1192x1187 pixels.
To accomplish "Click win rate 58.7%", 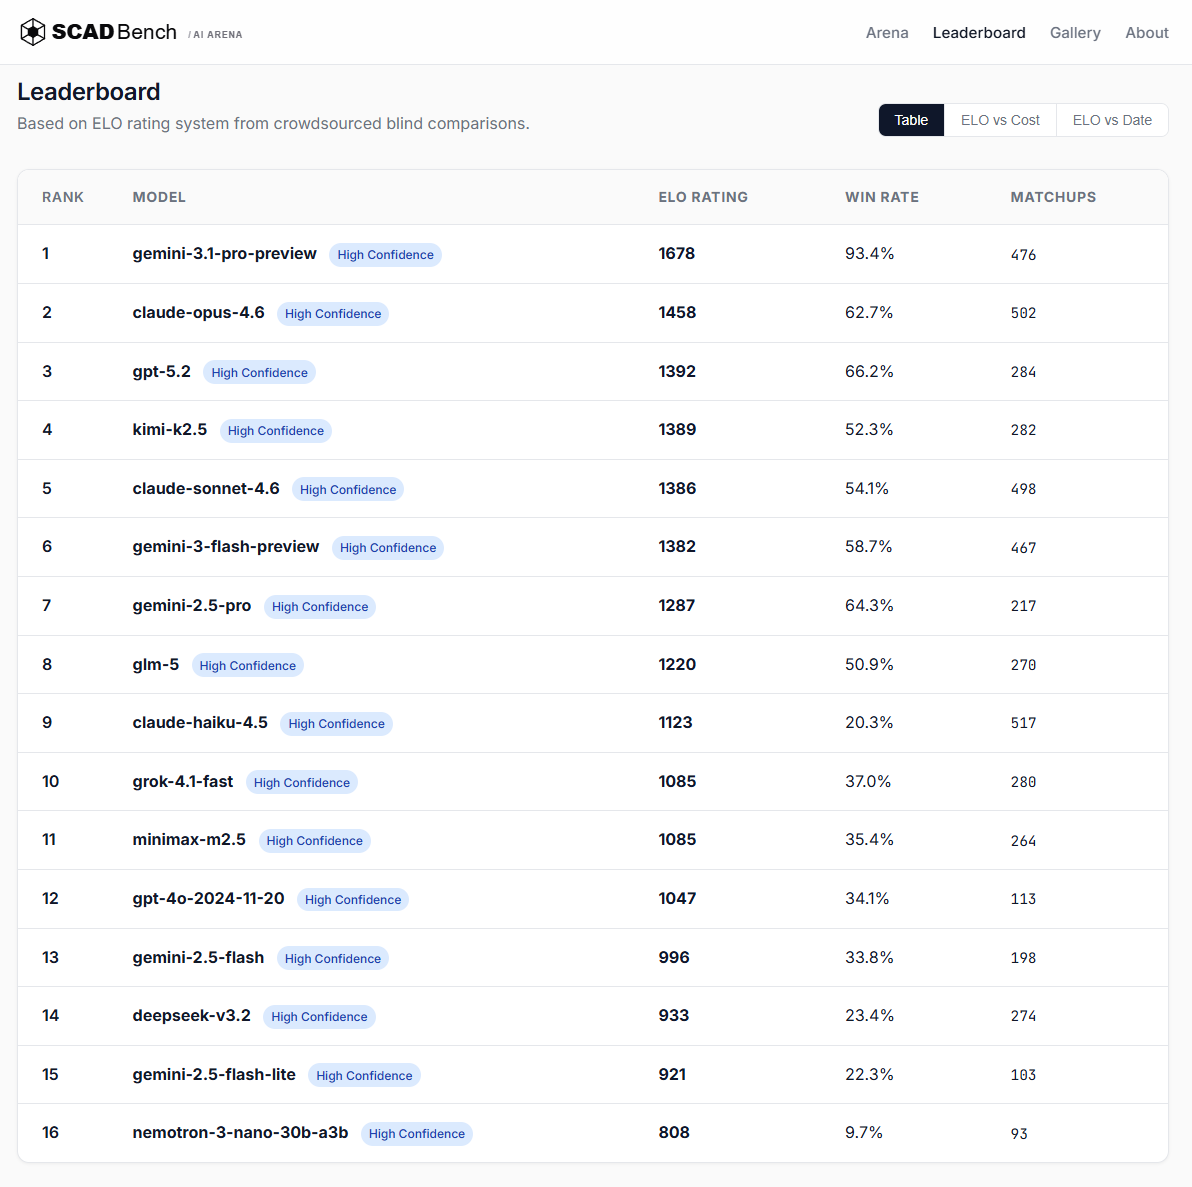I will click(x=868, y=547).
